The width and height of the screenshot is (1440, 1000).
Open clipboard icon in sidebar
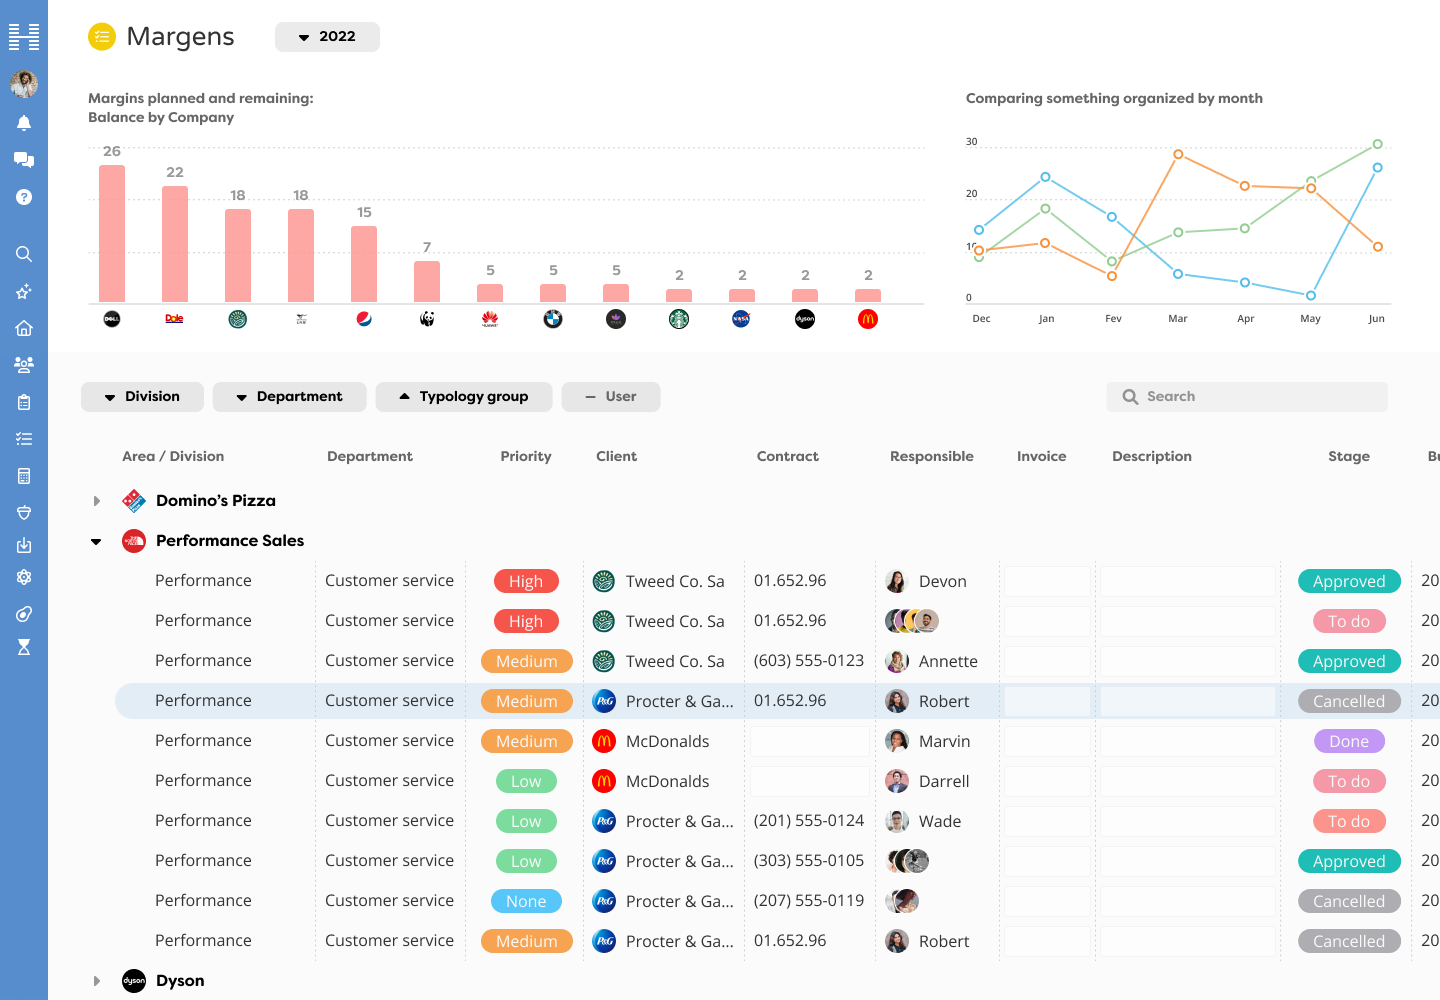[24, 402]
